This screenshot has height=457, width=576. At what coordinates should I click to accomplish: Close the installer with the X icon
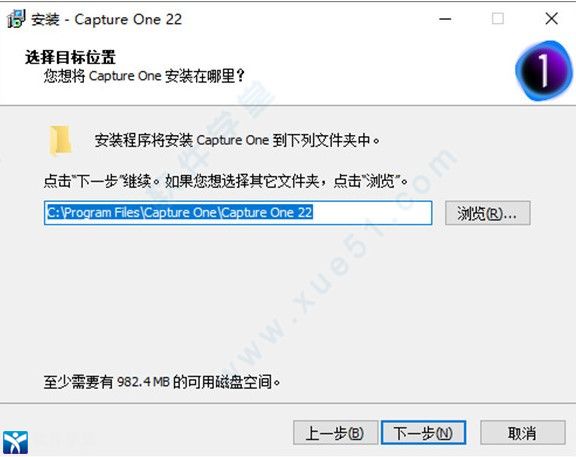pyautogui.click(x=551, y=18)
